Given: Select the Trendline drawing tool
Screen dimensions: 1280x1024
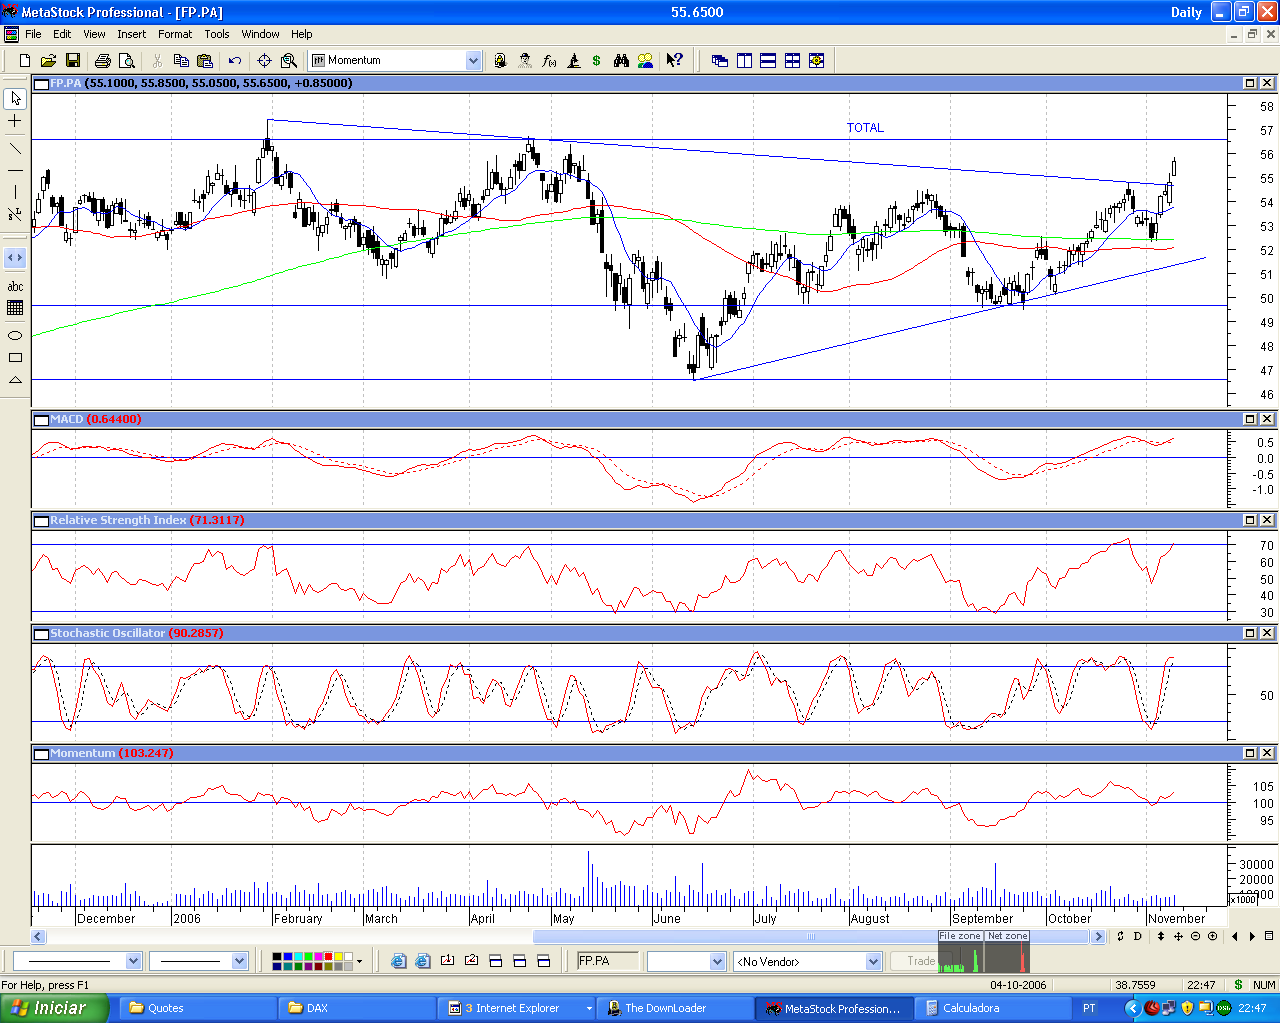Looking at the screenshot, I should coord(15,148).
